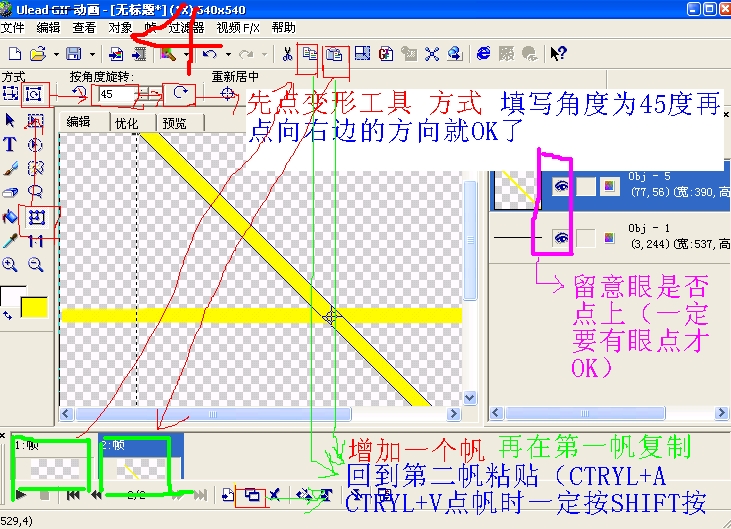Toggle visibility eye of Obj - 1

(561, 237)
